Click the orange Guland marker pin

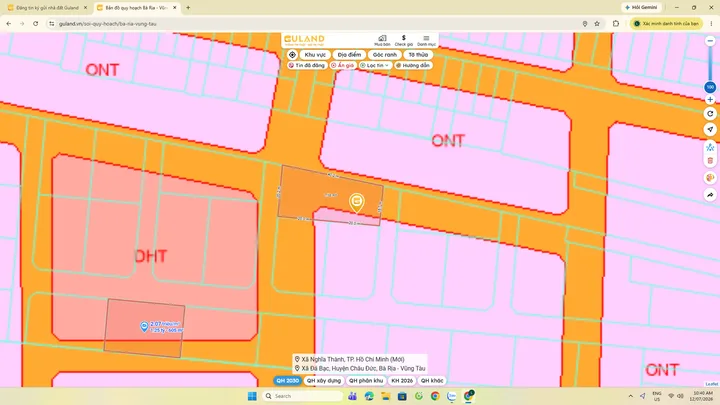(x=357, y=203)
